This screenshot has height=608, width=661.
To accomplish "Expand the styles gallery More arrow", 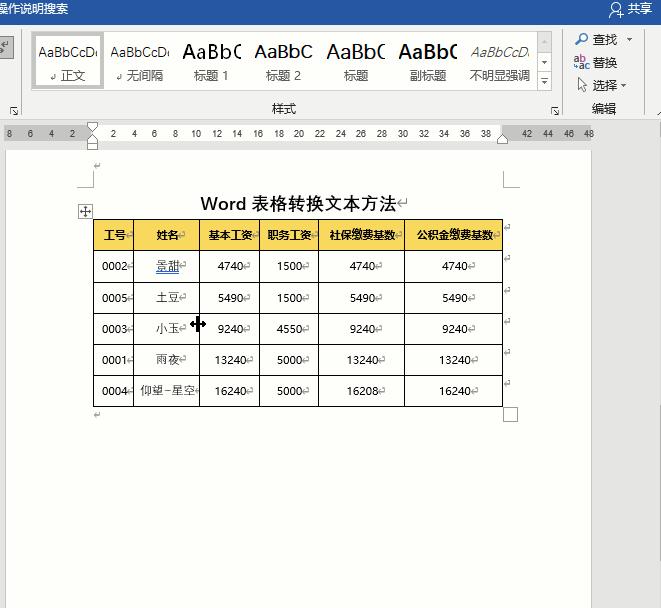I will (544, 81).
